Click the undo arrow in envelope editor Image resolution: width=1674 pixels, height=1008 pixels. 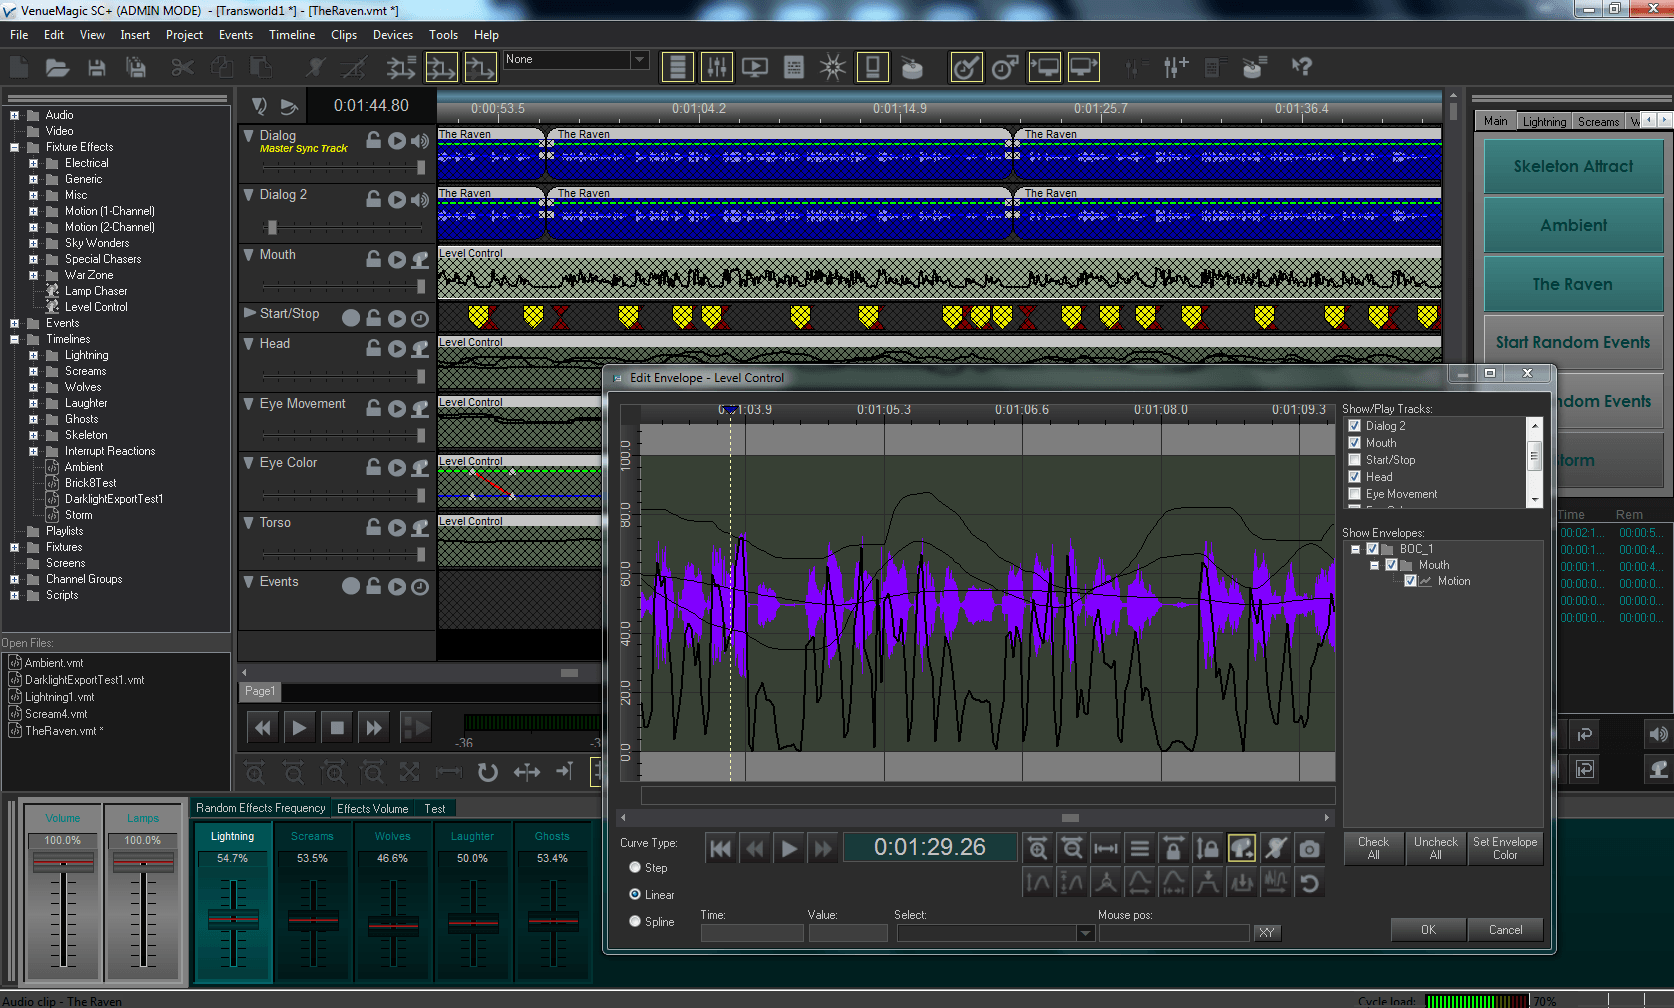pyautogui.click(x=1309, y=883)
